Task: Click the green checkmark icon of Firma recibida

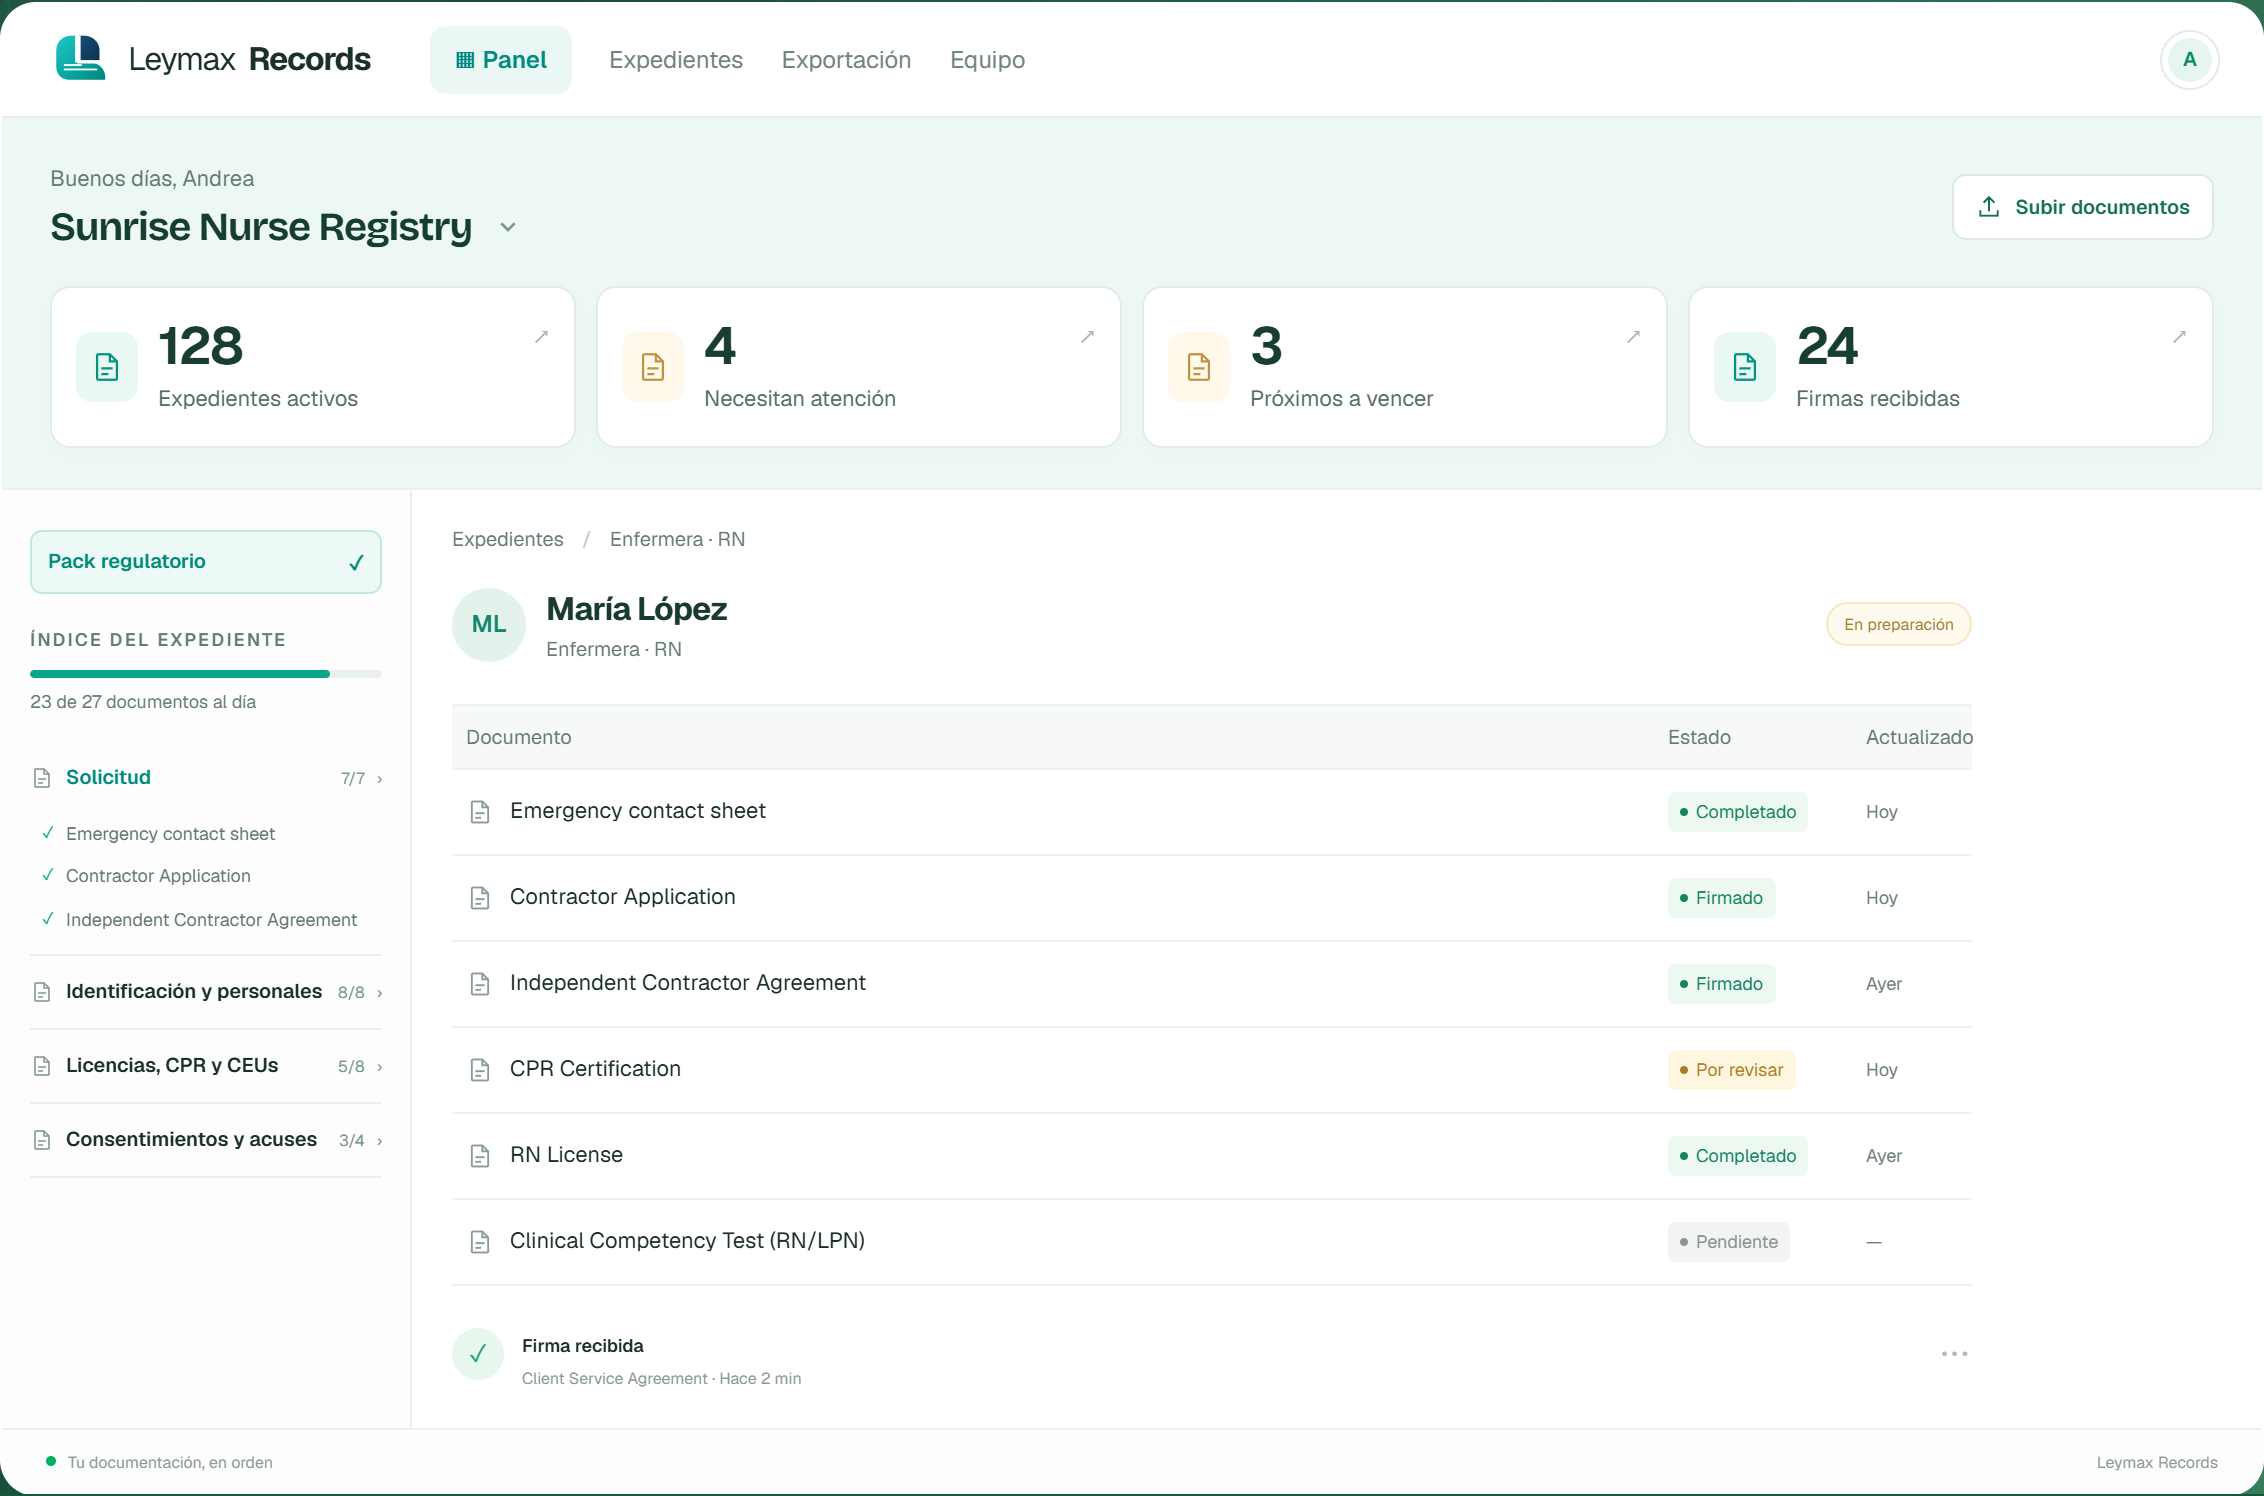Action: point(478,1354)
